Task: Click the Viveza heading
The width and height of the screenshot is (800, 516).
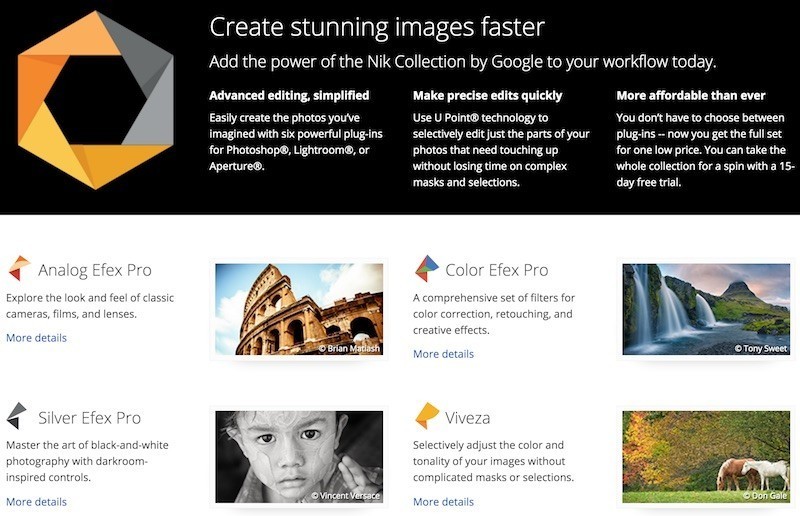Action: pos(467,418)
